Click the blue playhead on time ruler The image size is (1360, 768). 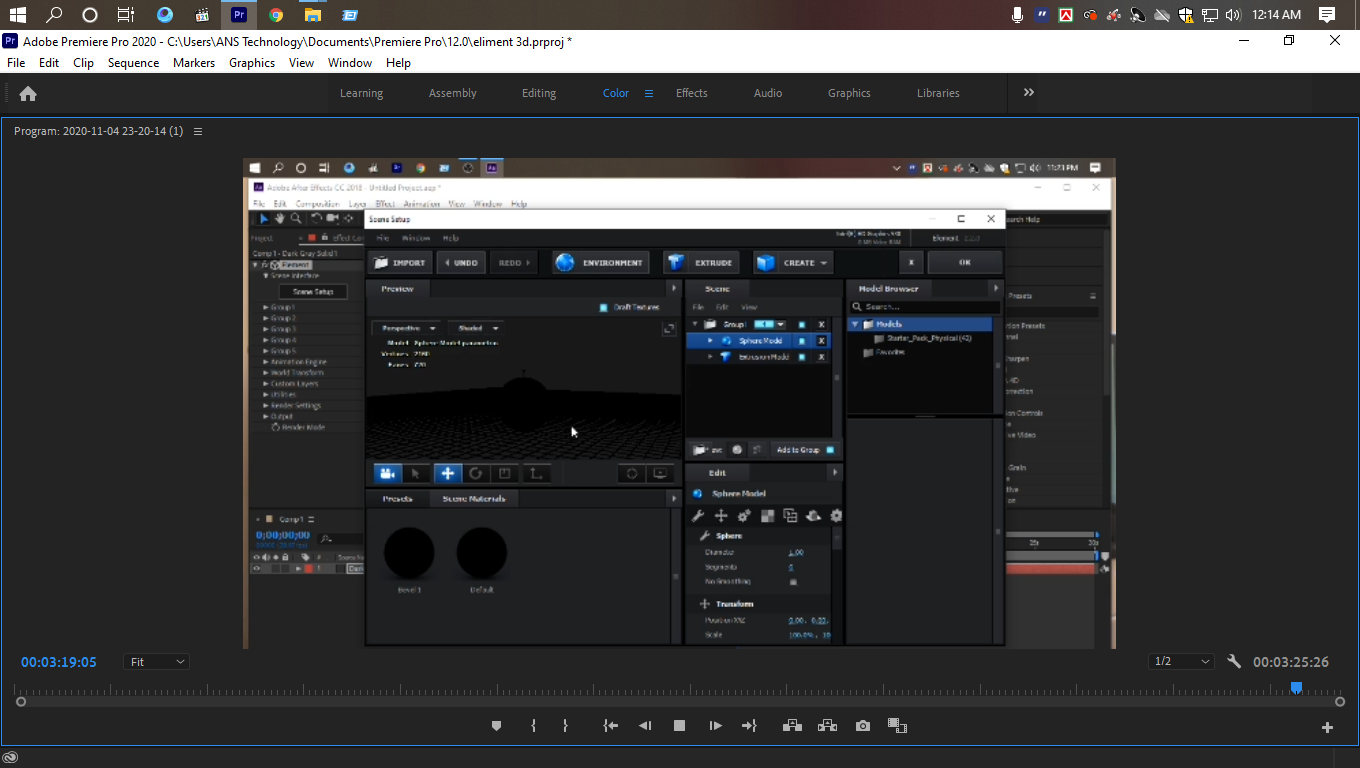pos(1296,687)
